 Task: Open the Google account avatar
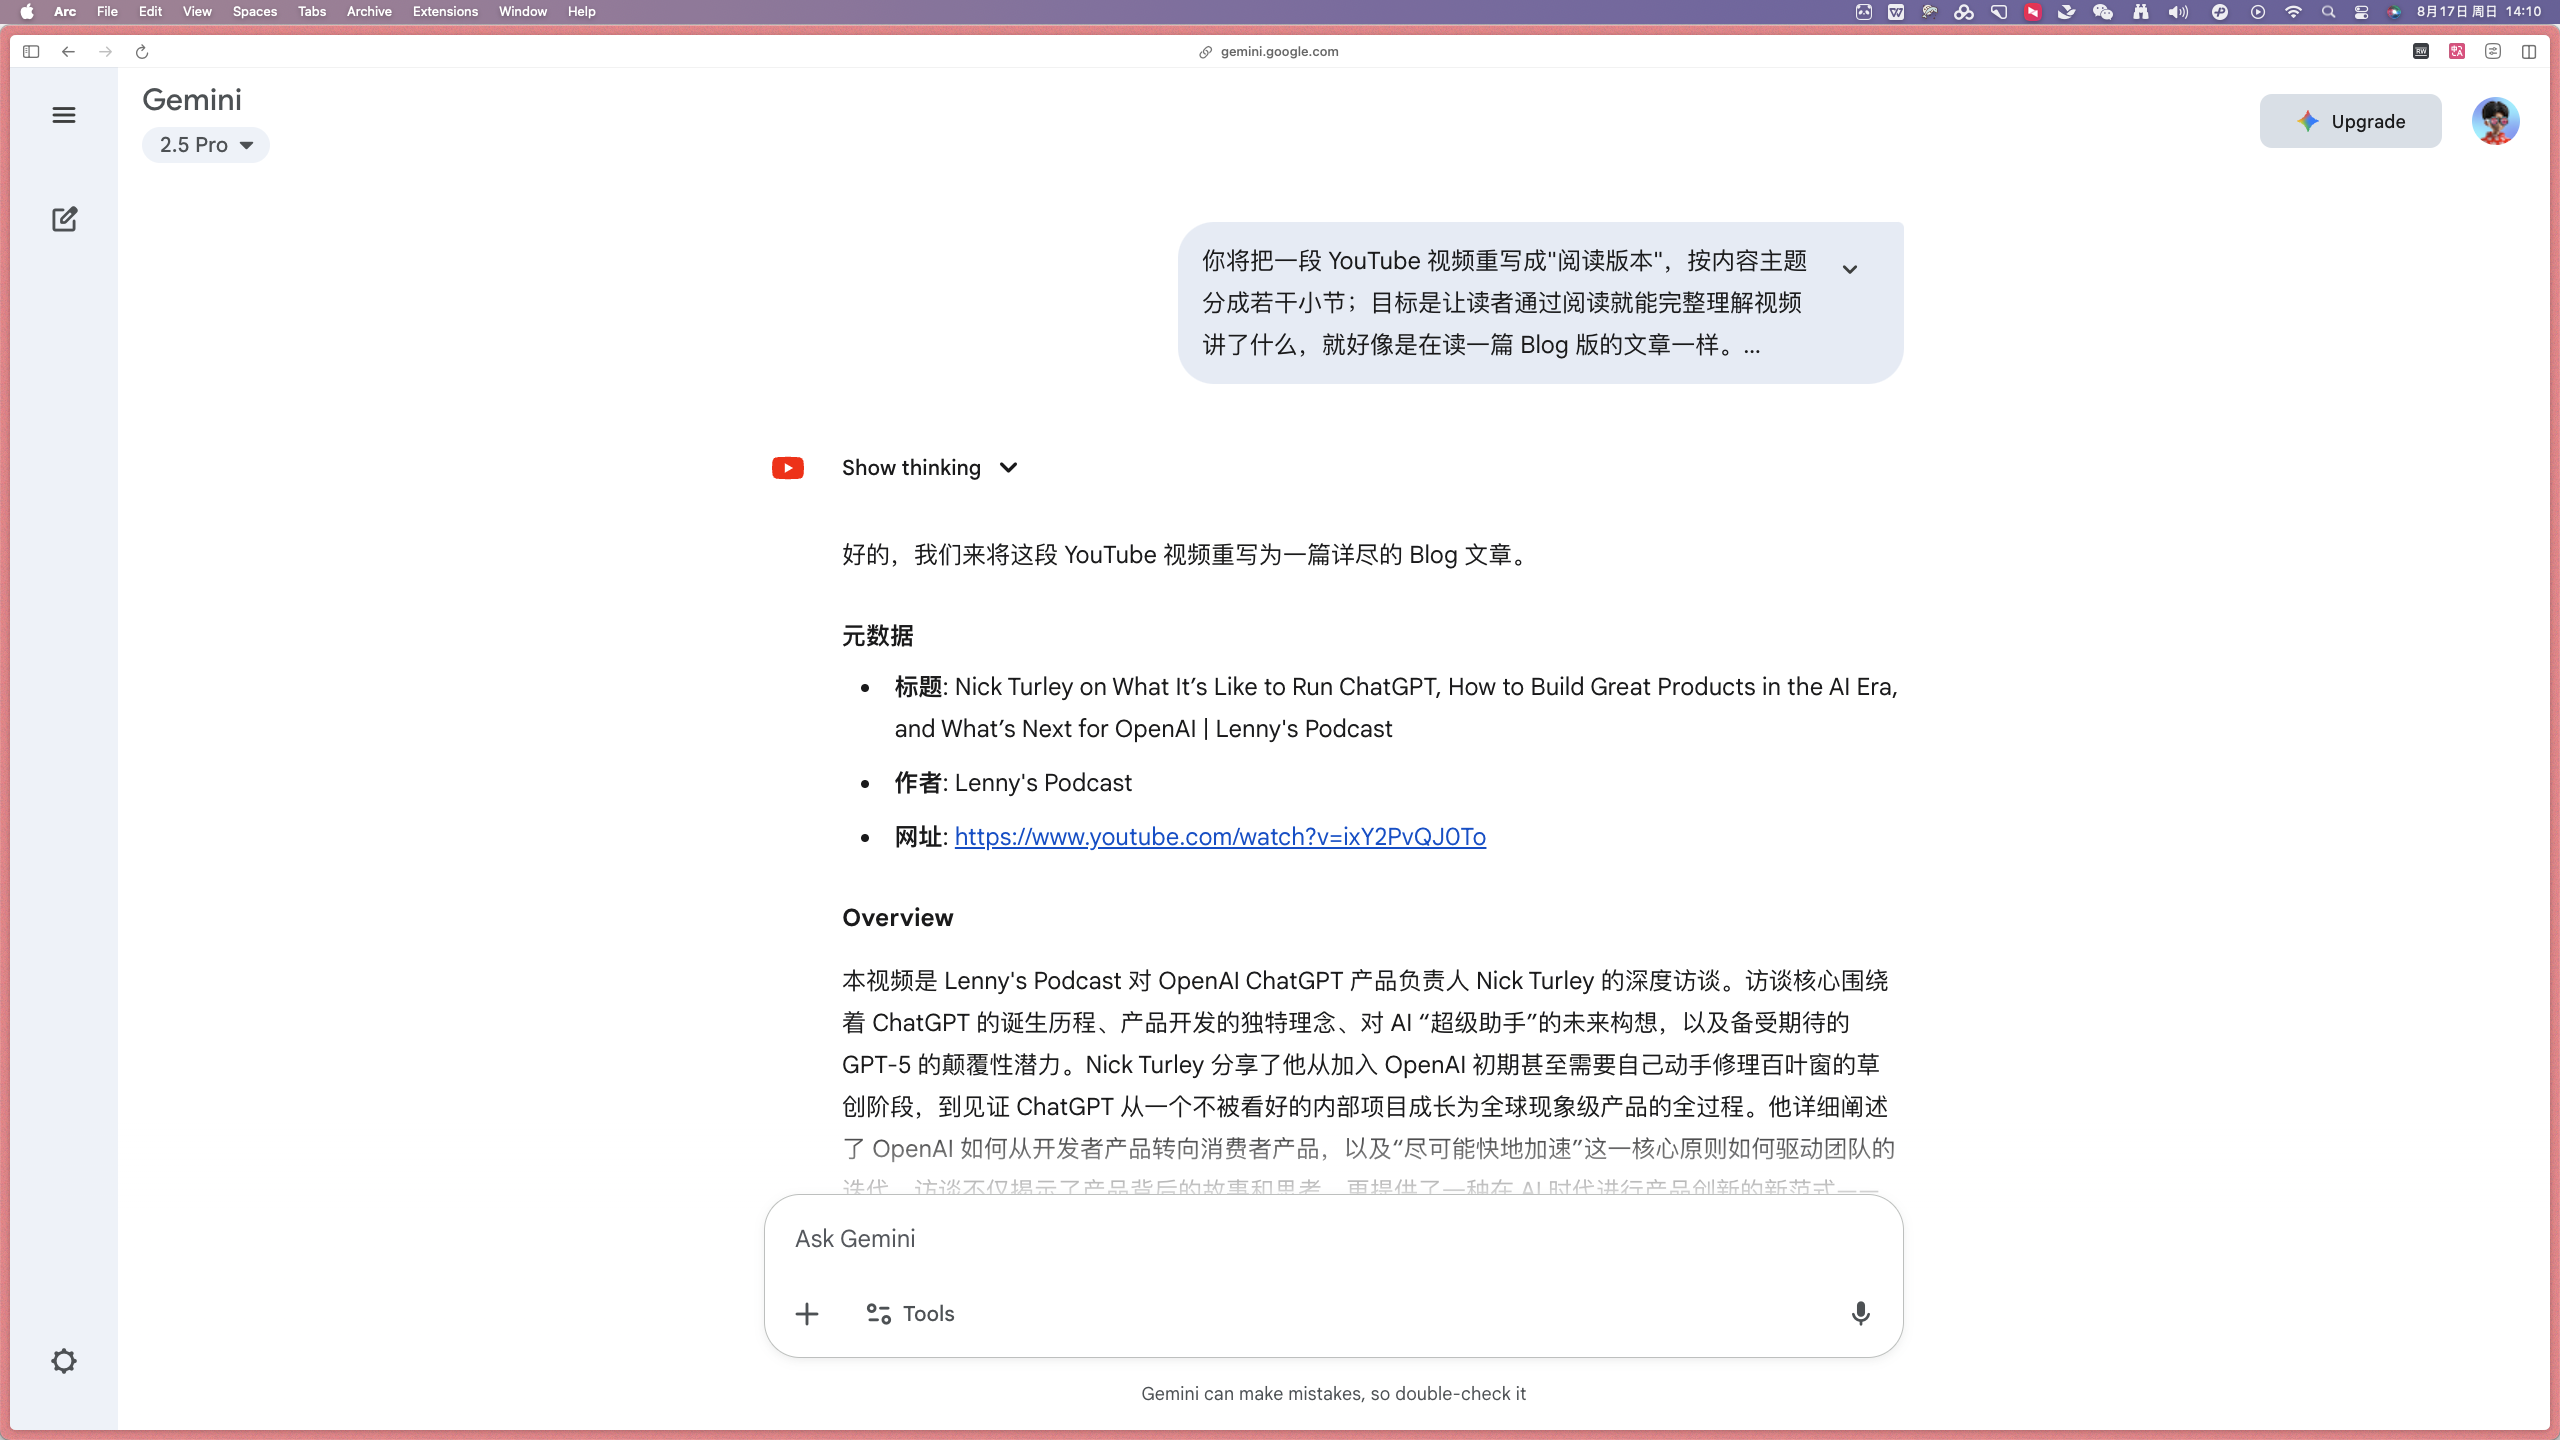click(x=2495, y=121)
